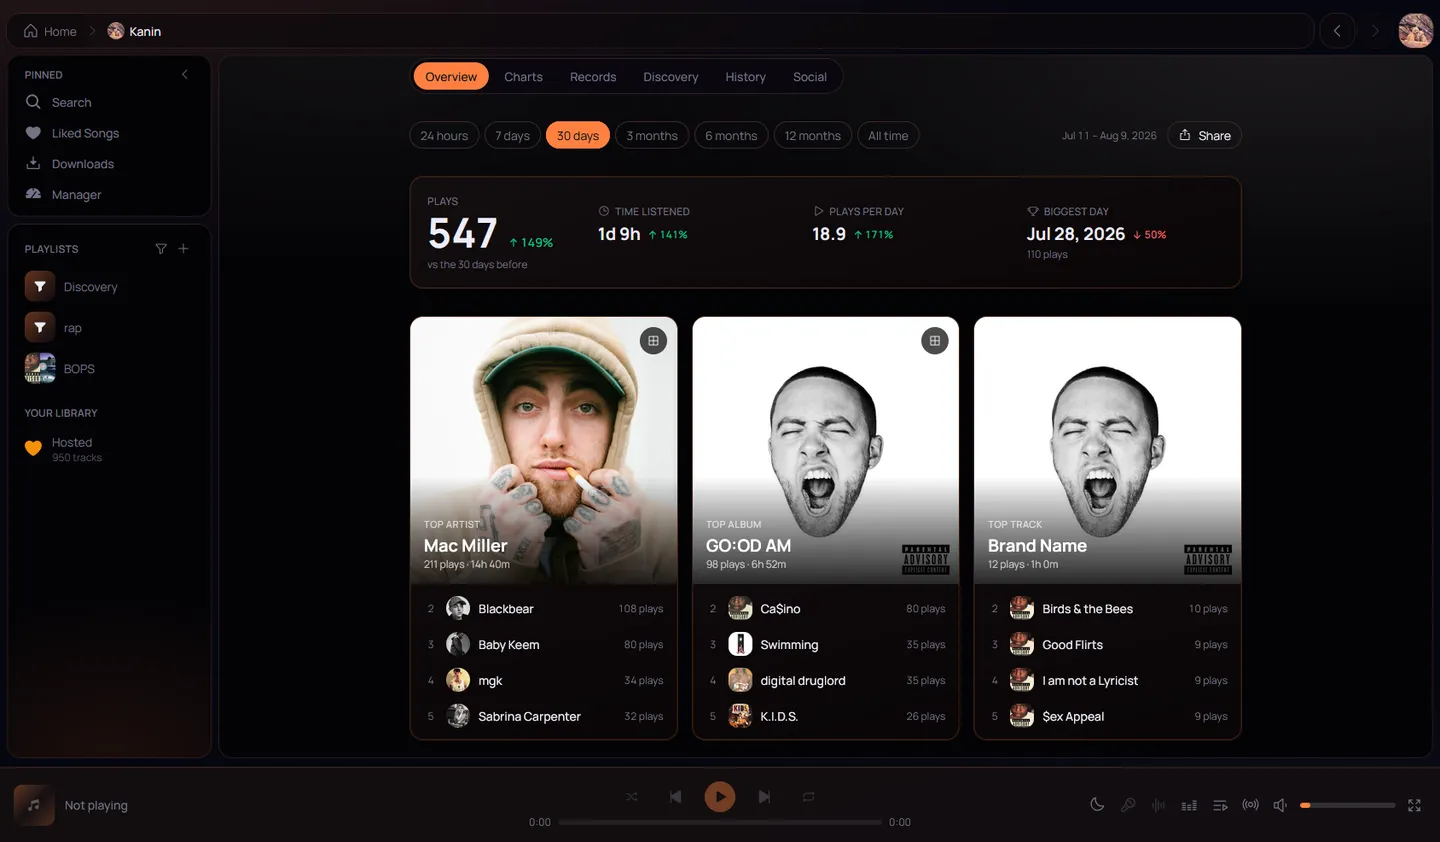The height and width of the screenshot is (842, 1440).
Task: Open artist Blackbear row
Action: click(544, 609)
